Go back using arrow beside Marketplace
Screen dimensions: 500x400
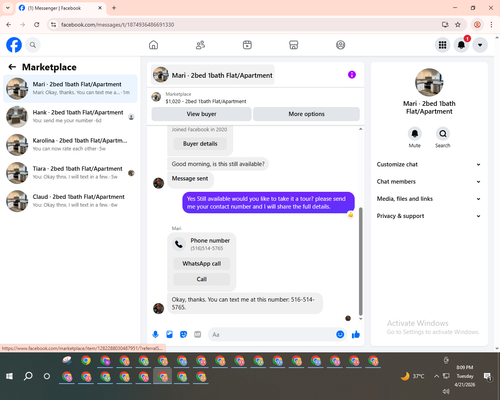click(12, 67)
